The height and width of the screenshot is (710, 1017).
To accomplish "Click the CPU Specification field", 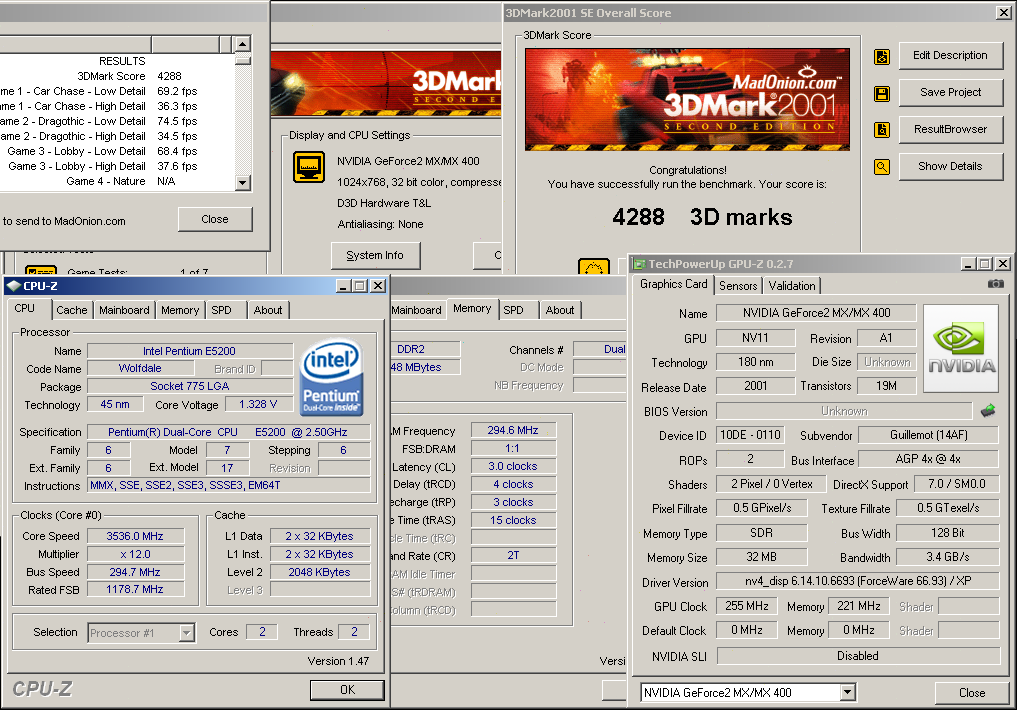I will coord(228,432).
